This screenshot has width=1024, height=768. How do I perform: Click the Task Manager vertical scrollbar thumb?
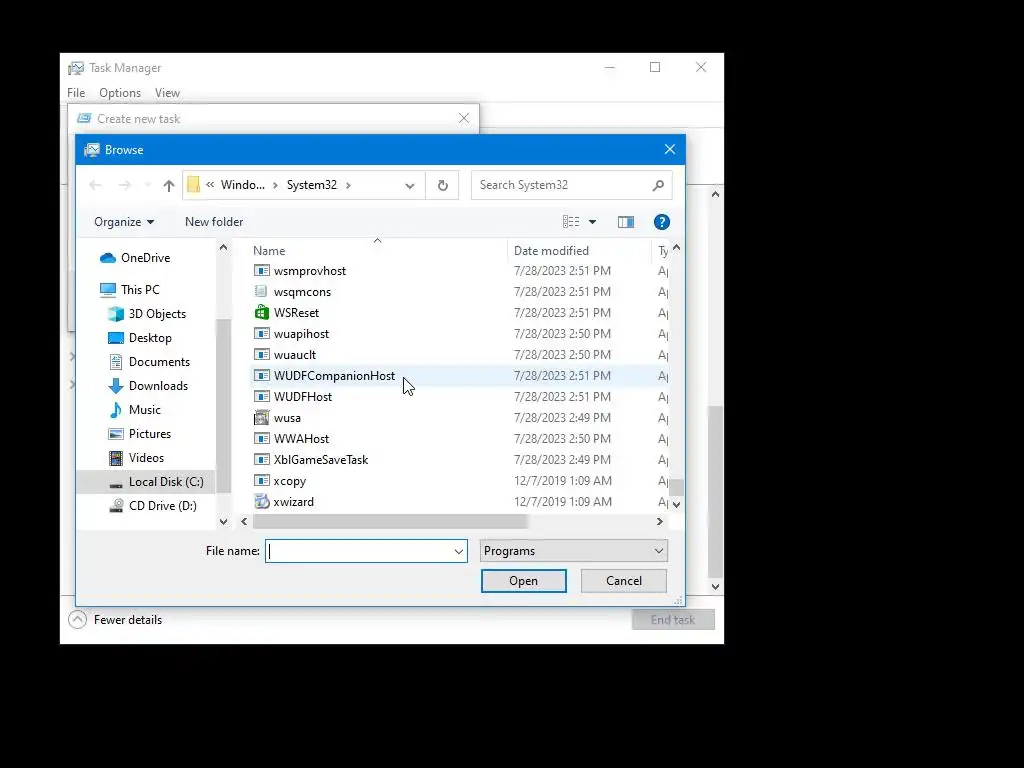(x=716, y=490)
